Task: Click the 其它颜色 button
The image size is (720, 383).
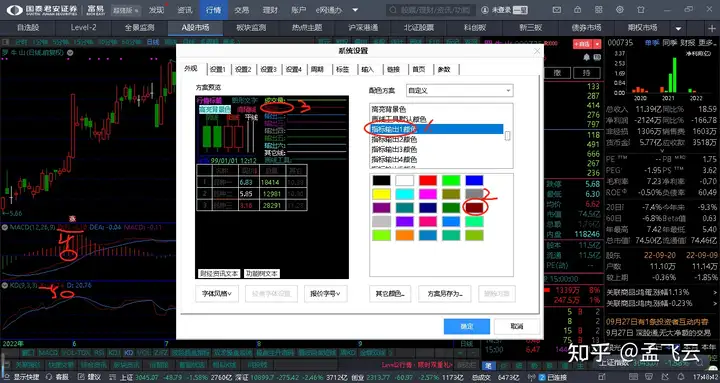Action: (x=390, y=293)
